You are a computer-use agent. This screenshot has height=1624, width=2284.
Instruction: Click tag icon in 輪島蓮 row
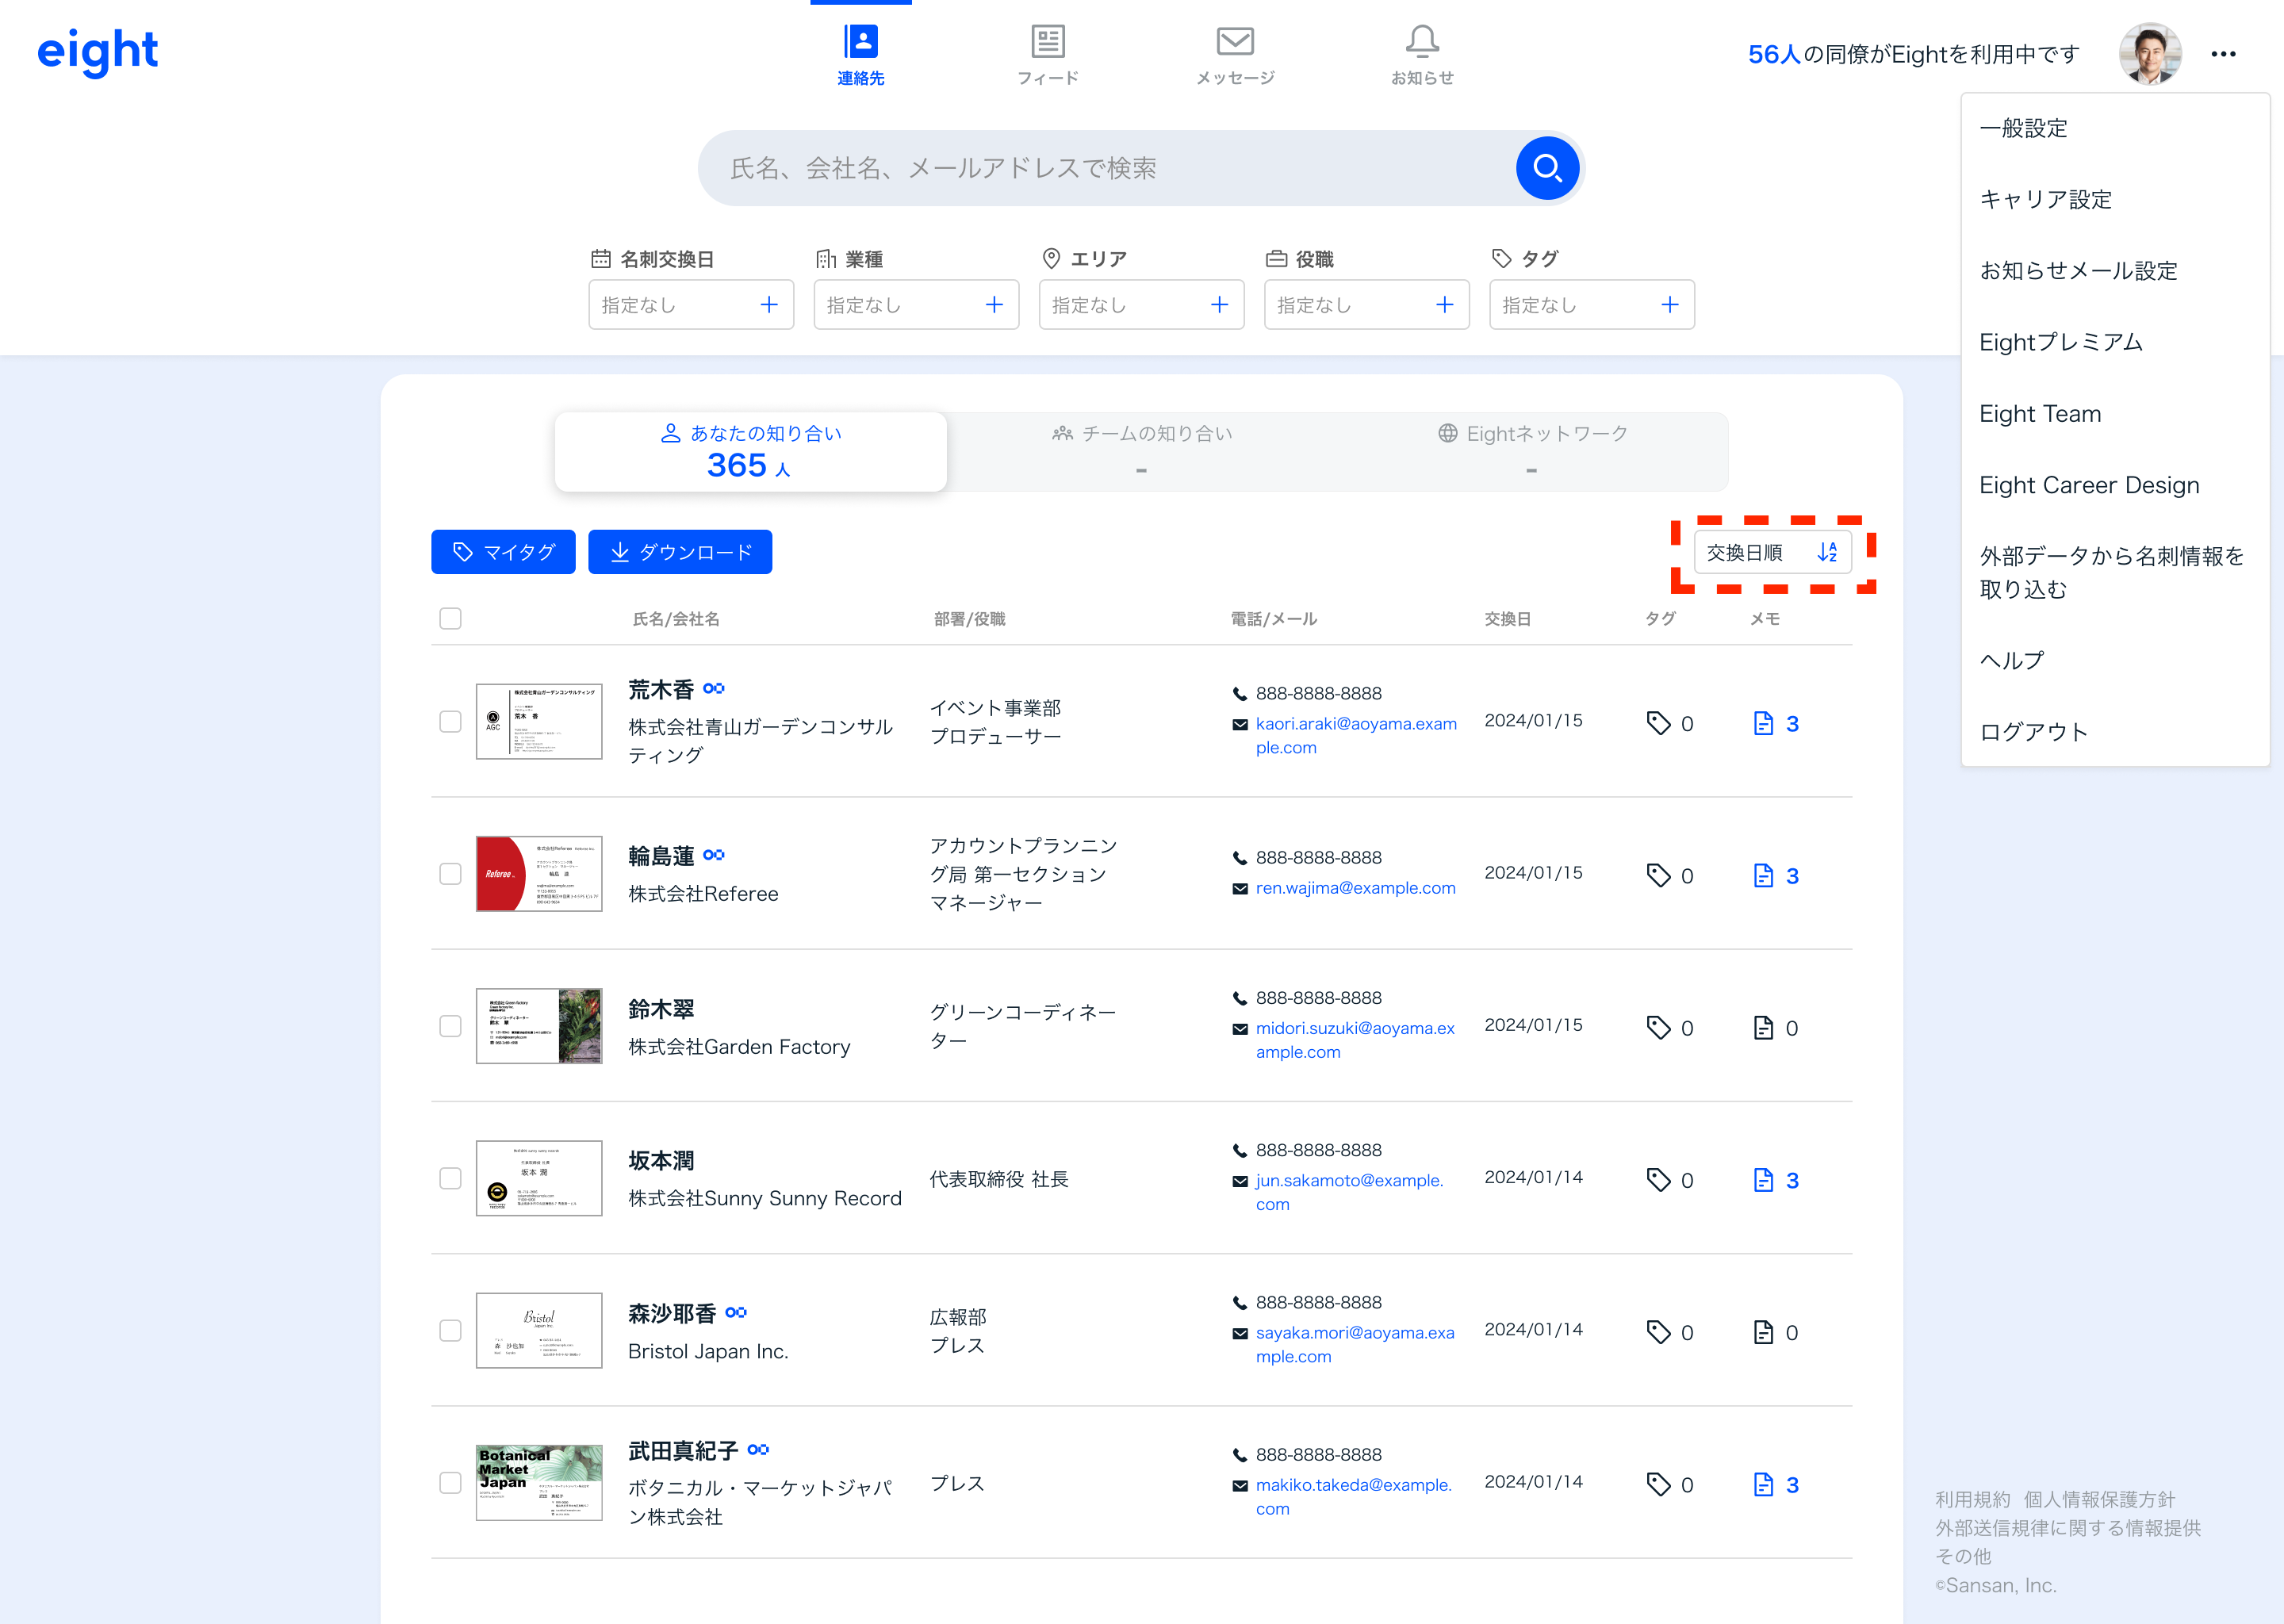tap(1658, 875)
